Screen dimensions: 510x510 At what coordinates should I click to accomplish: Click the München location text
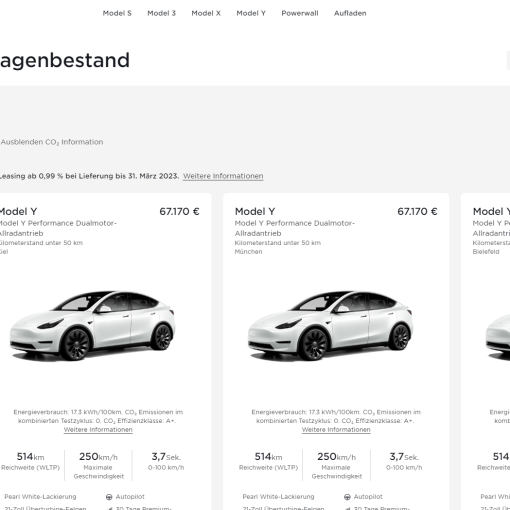click(x=248, y=252)
